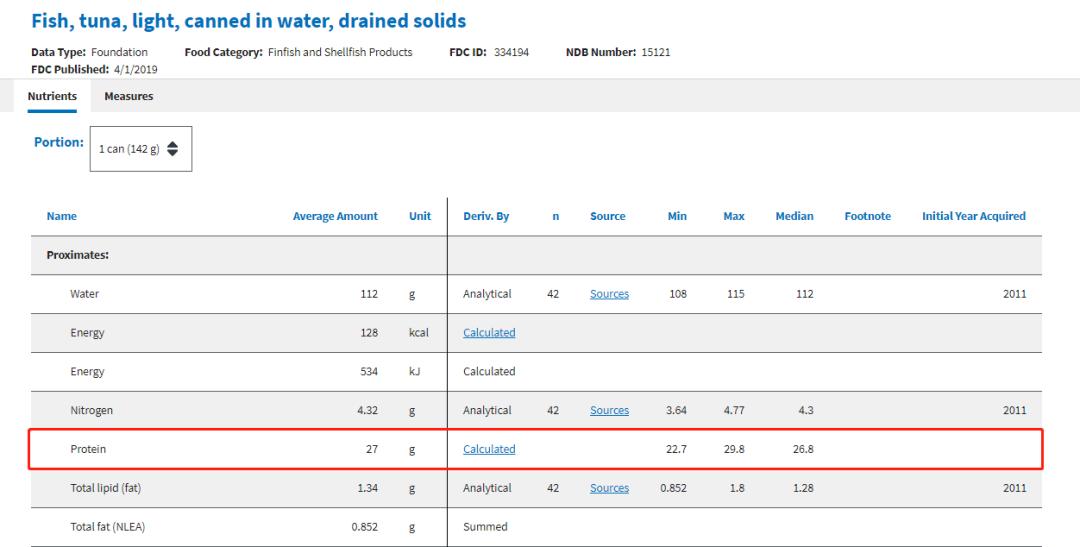This screenshot has width=1080, height=547.
Task: Open the Measures tab
Action: pyautogui.click(x=128, y=96)
